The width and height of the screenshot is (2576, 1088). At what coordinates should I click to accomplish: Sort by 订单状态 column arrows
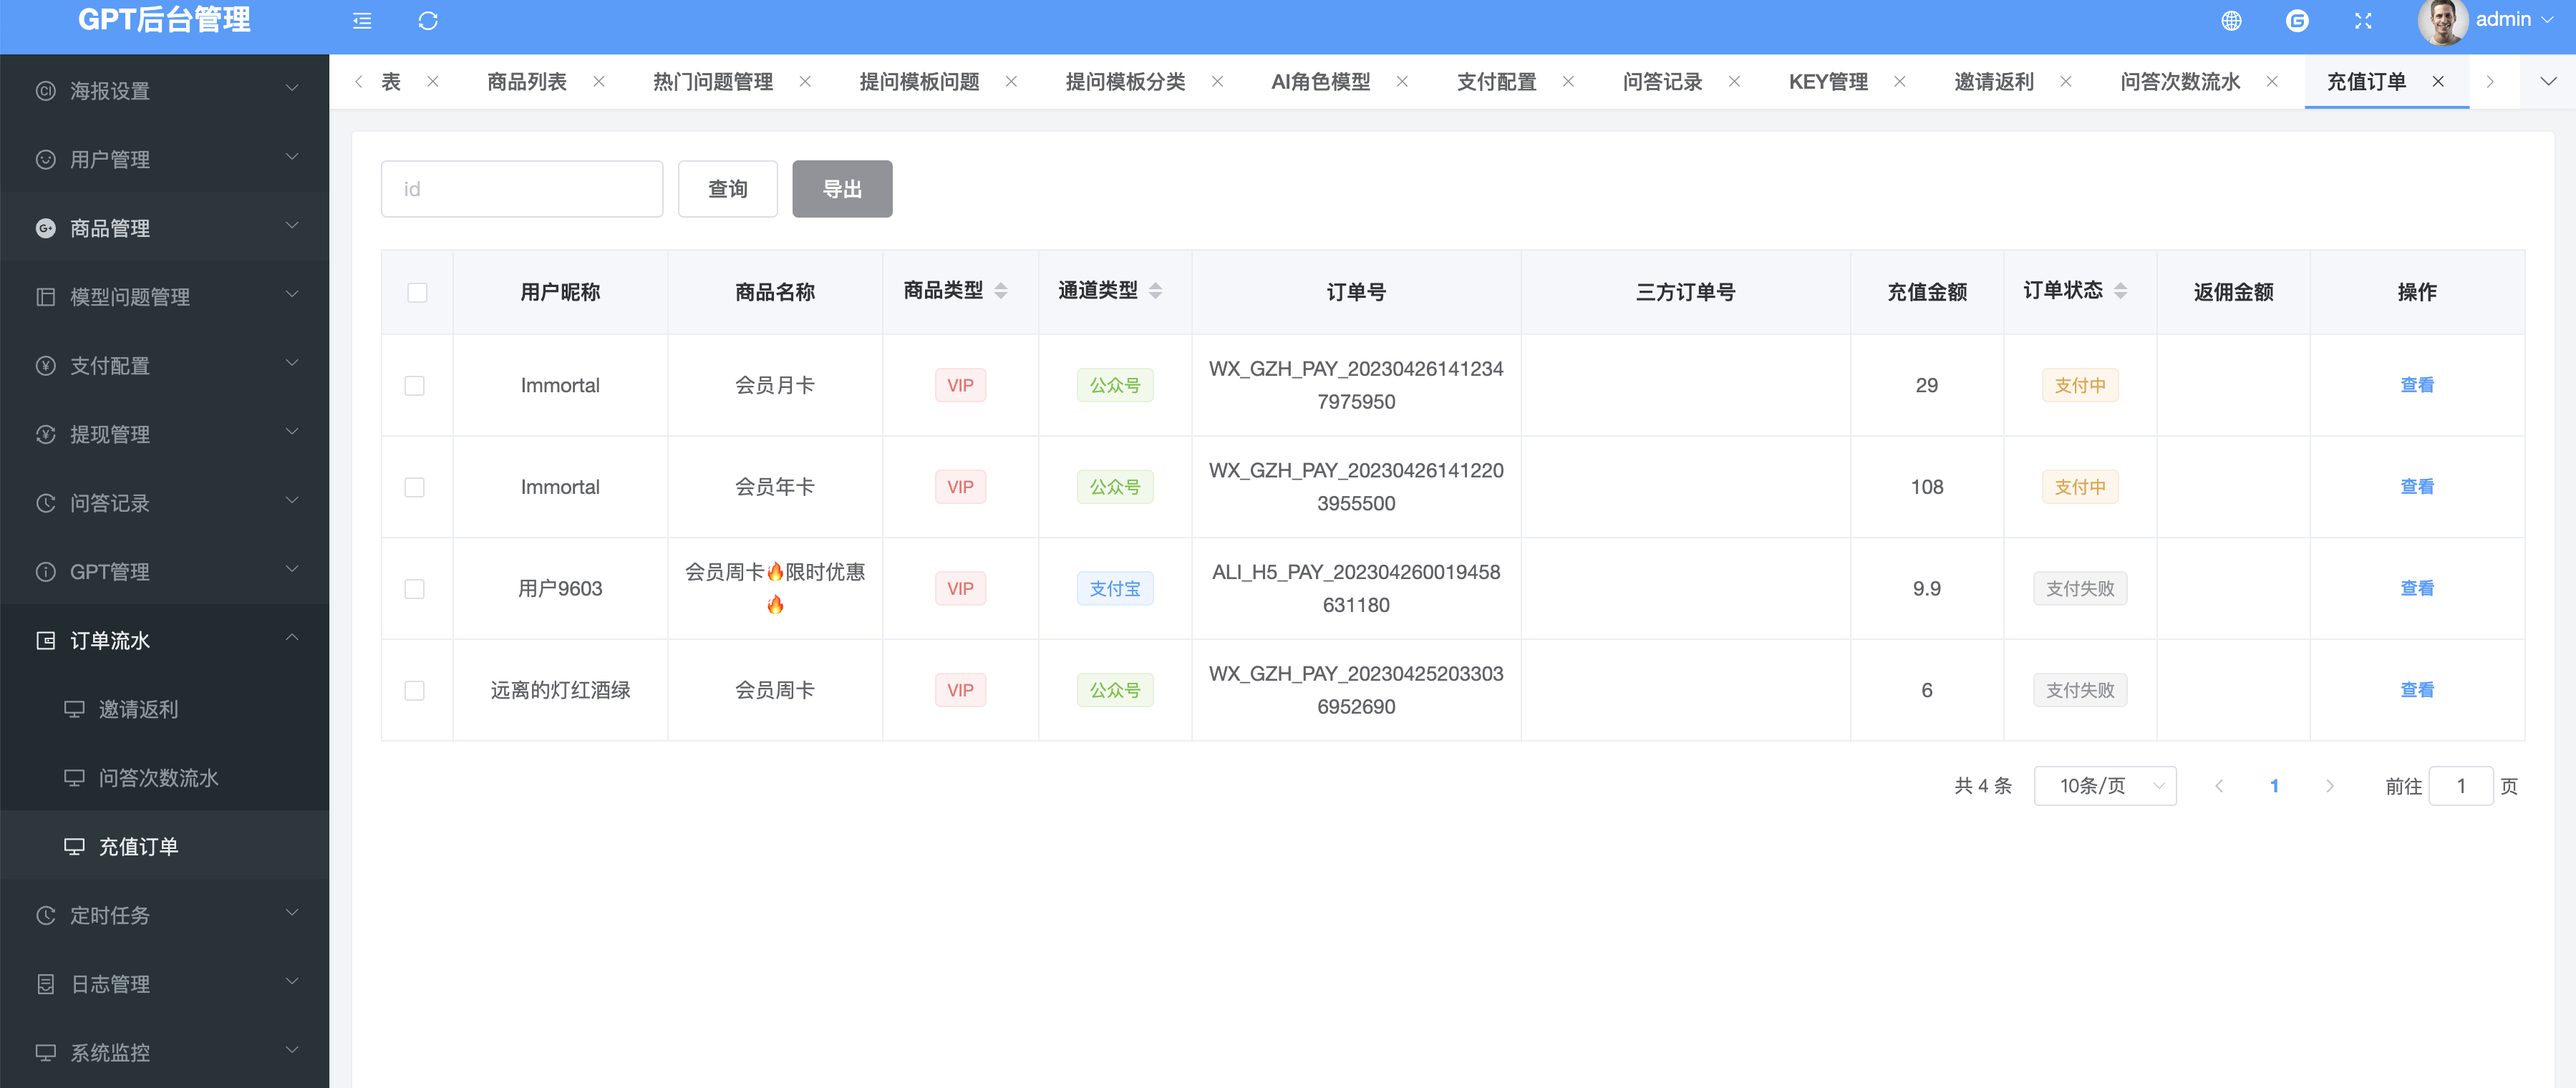click(x=2120, y=291)
